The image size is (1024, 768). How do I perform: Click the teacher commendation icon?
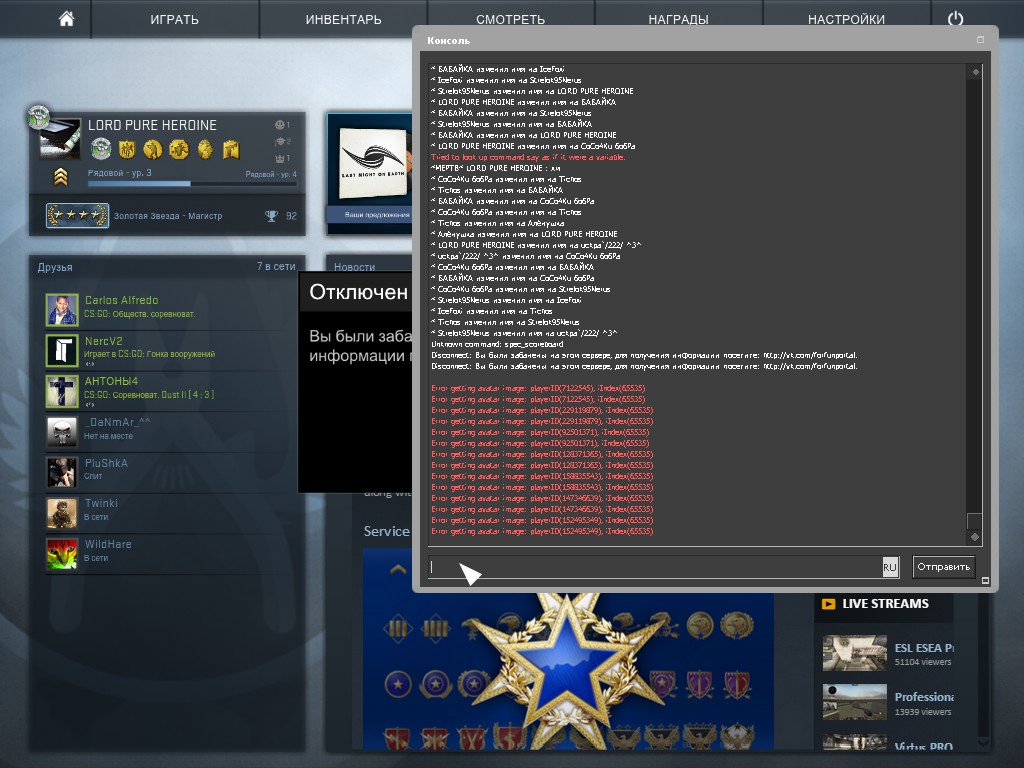tap(280, 141)
